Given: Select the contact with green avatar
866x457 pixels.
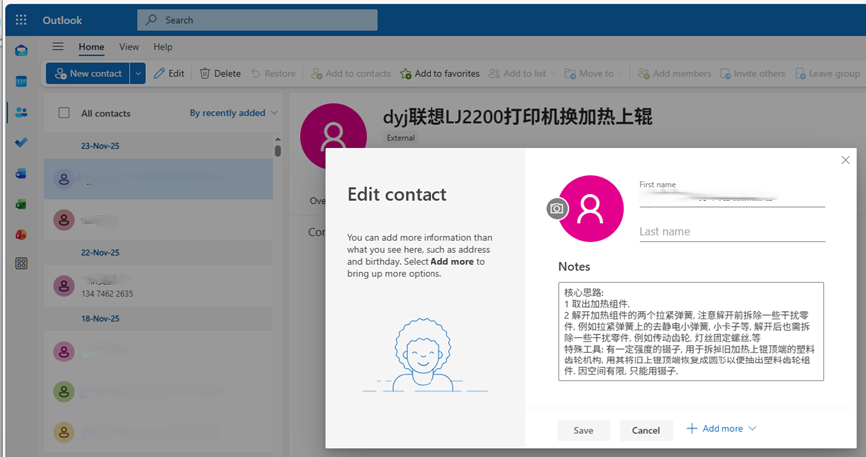Looking at the screenshot, I should click(x=159, y=392).
